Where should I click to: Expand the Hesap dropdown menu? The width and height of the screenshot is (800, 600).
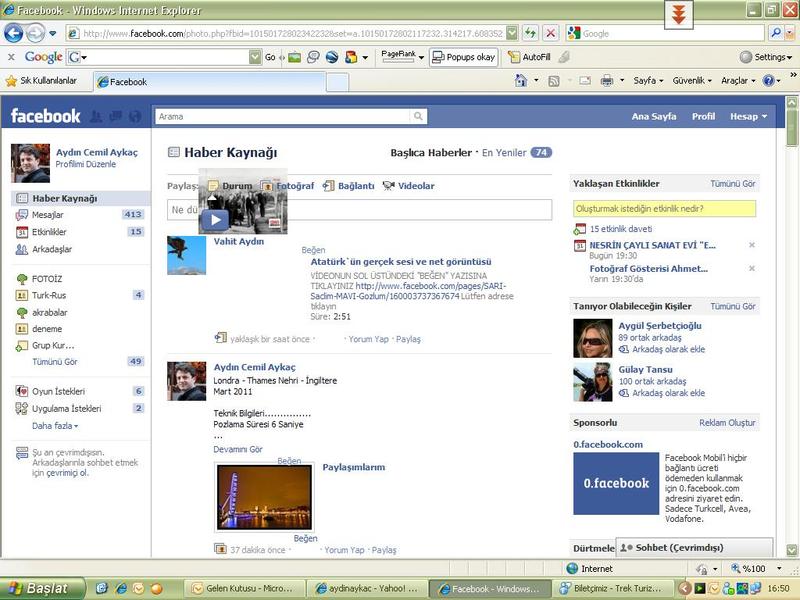748,116
